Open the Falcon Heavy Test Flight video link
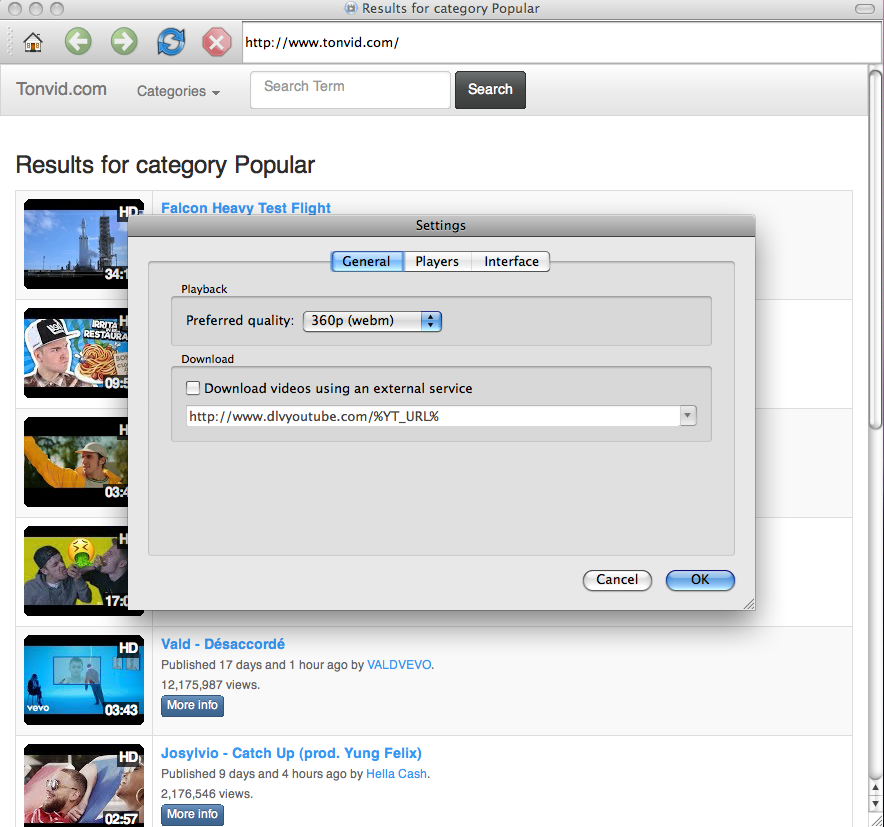The image size is (884, 827). tap(246, 208)
